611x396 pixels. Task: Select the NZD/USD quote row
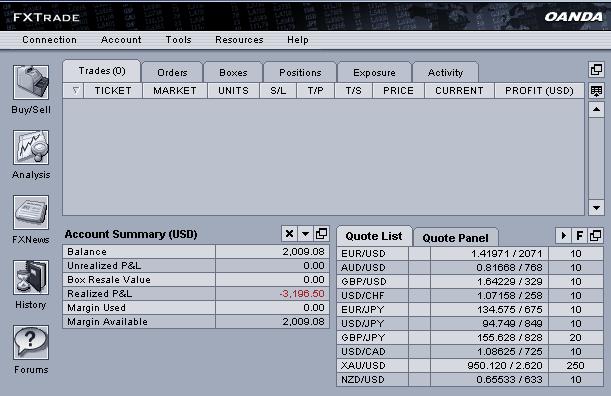470,380
